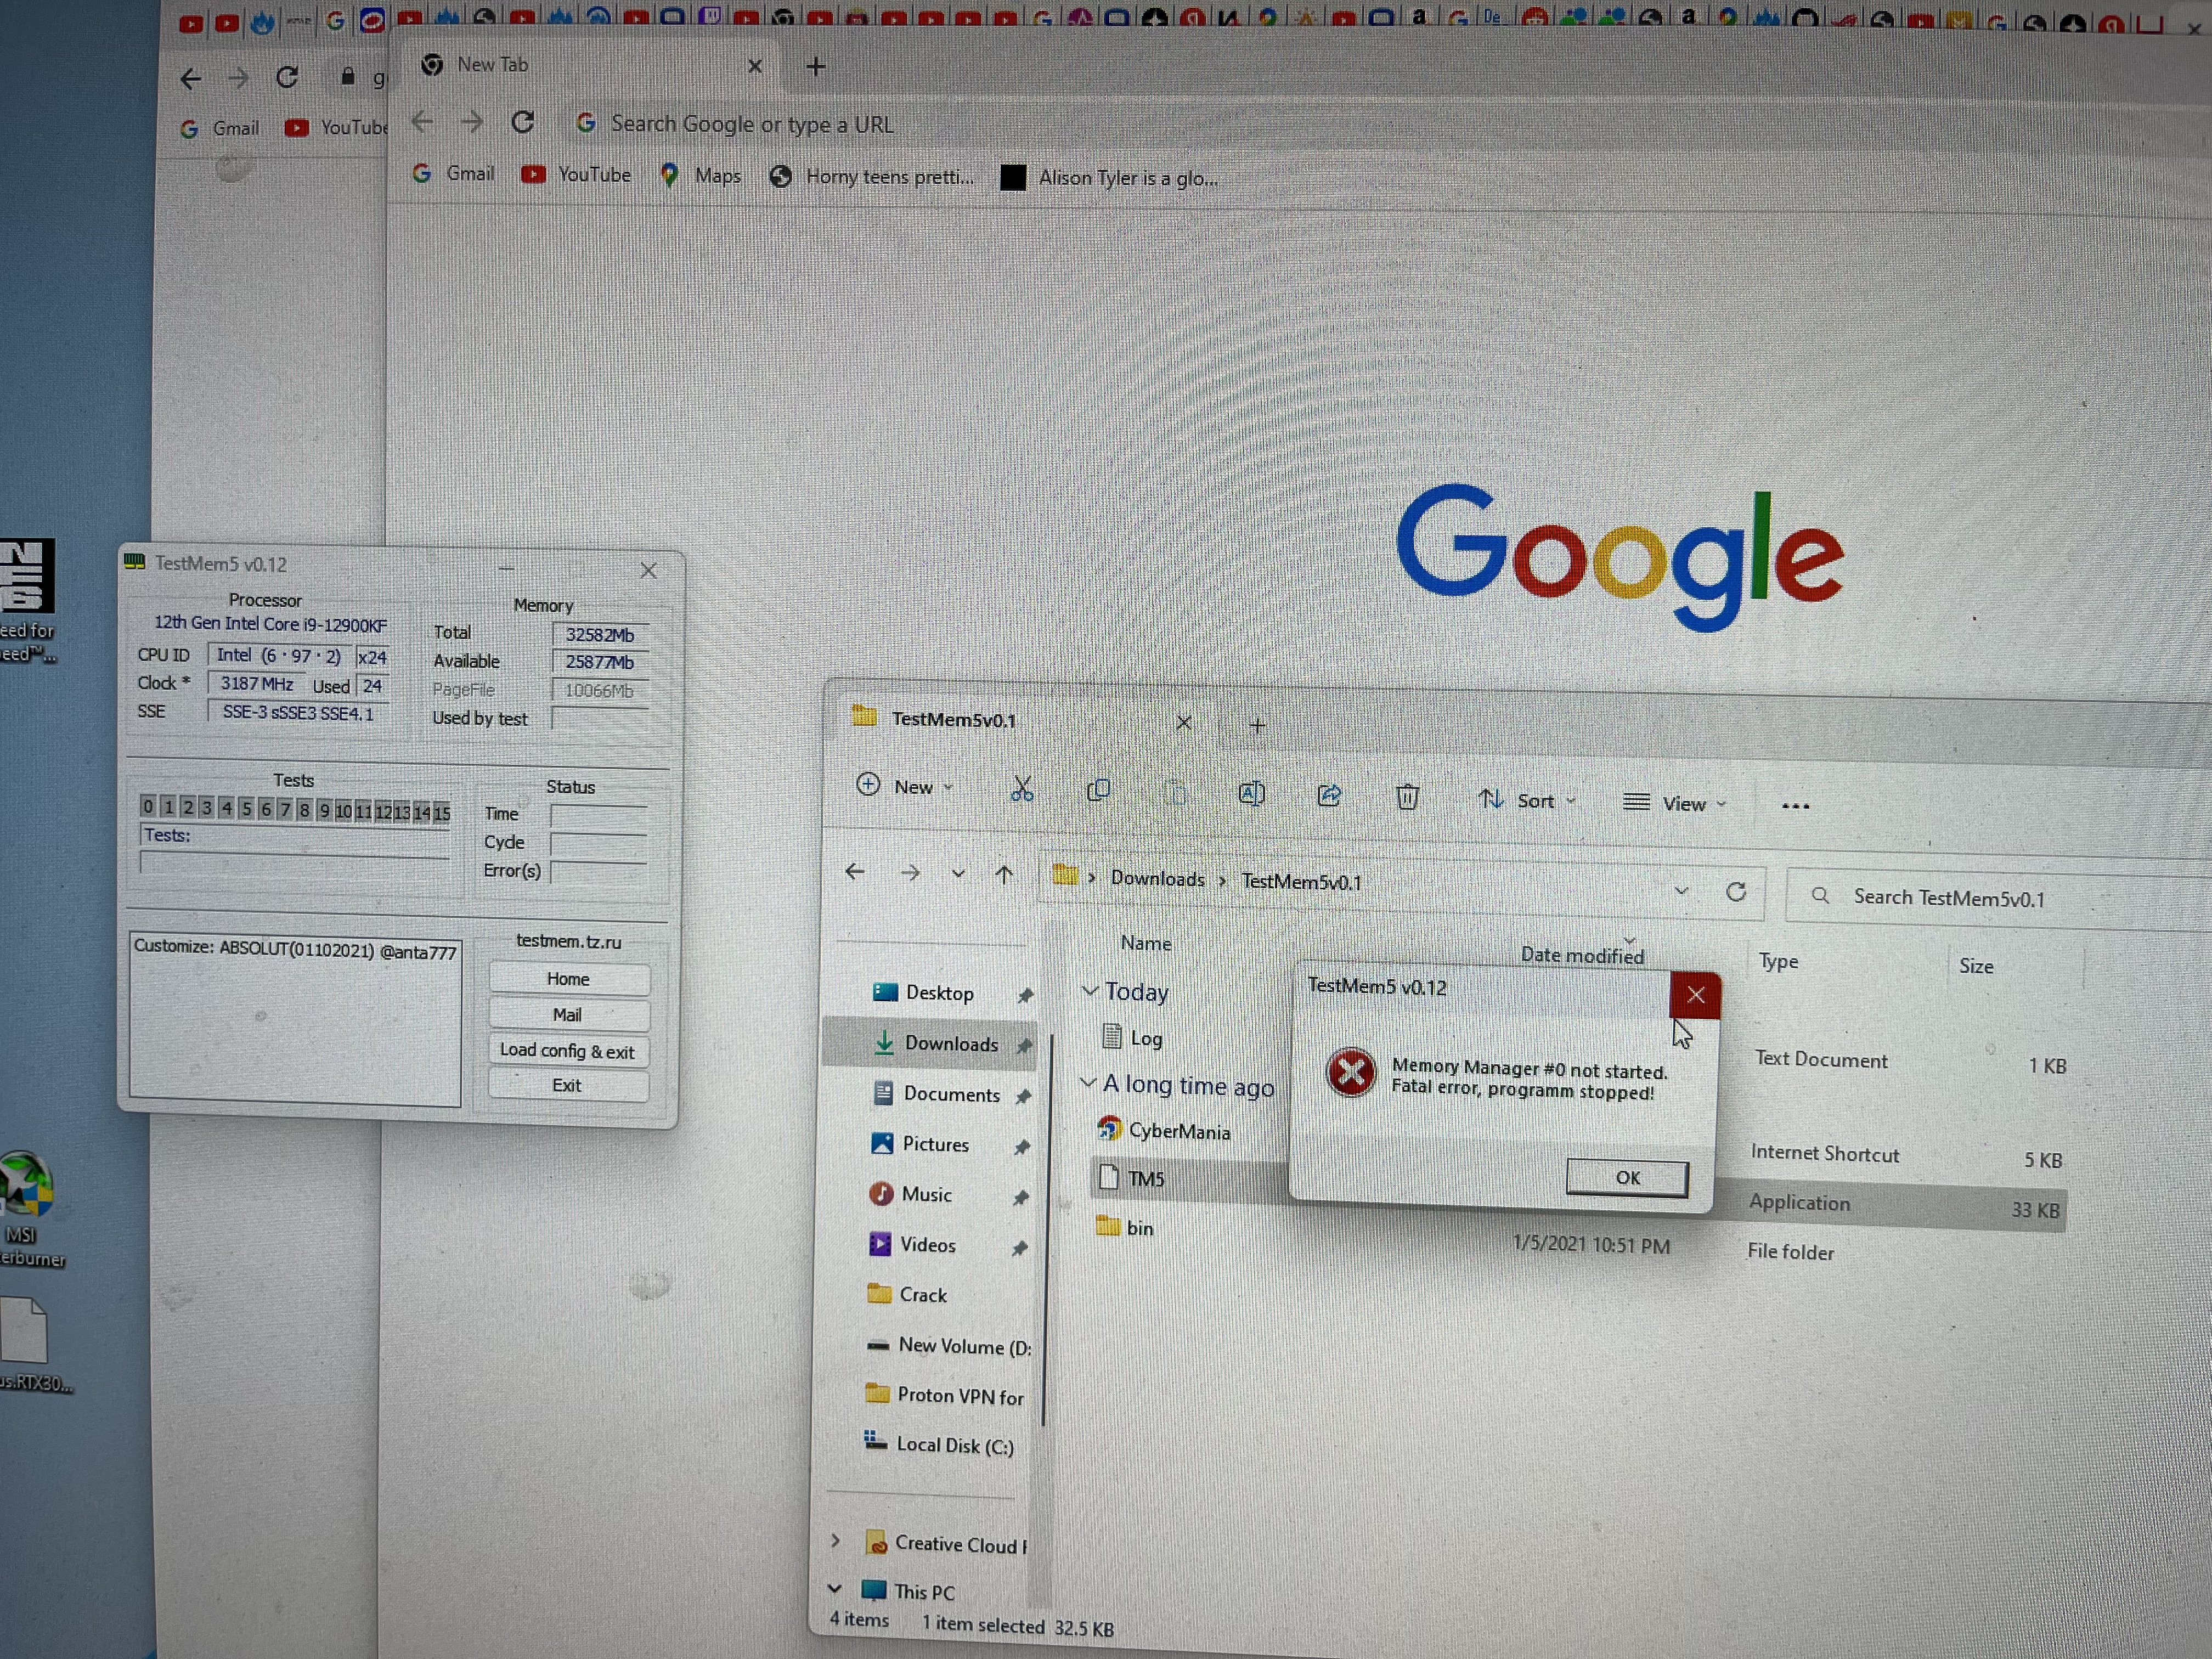Click the Delete trash icon in Explorer
Image resolution: width=2212 pixels, height=1659 pixels.
tap(1407, 798)
